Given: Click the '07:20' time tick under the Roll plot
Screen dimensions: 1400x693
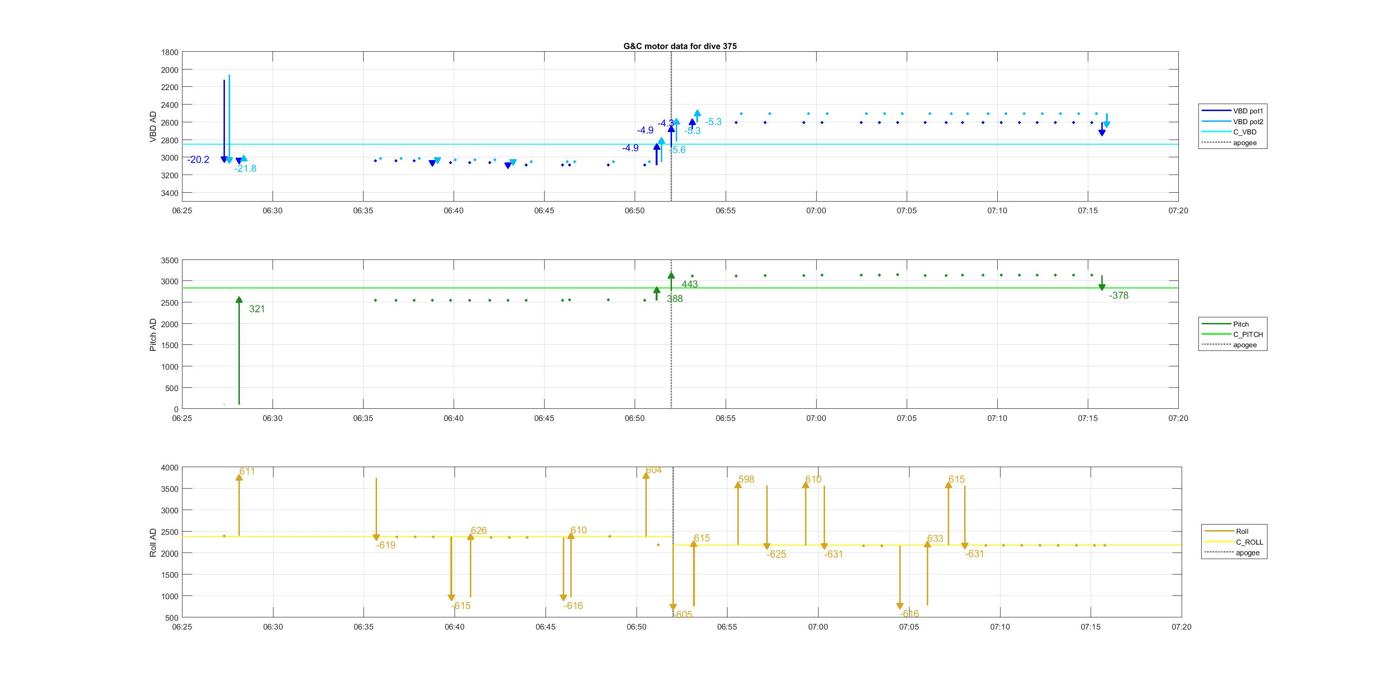Looking at the screenshot, I should pos(1181,628).
